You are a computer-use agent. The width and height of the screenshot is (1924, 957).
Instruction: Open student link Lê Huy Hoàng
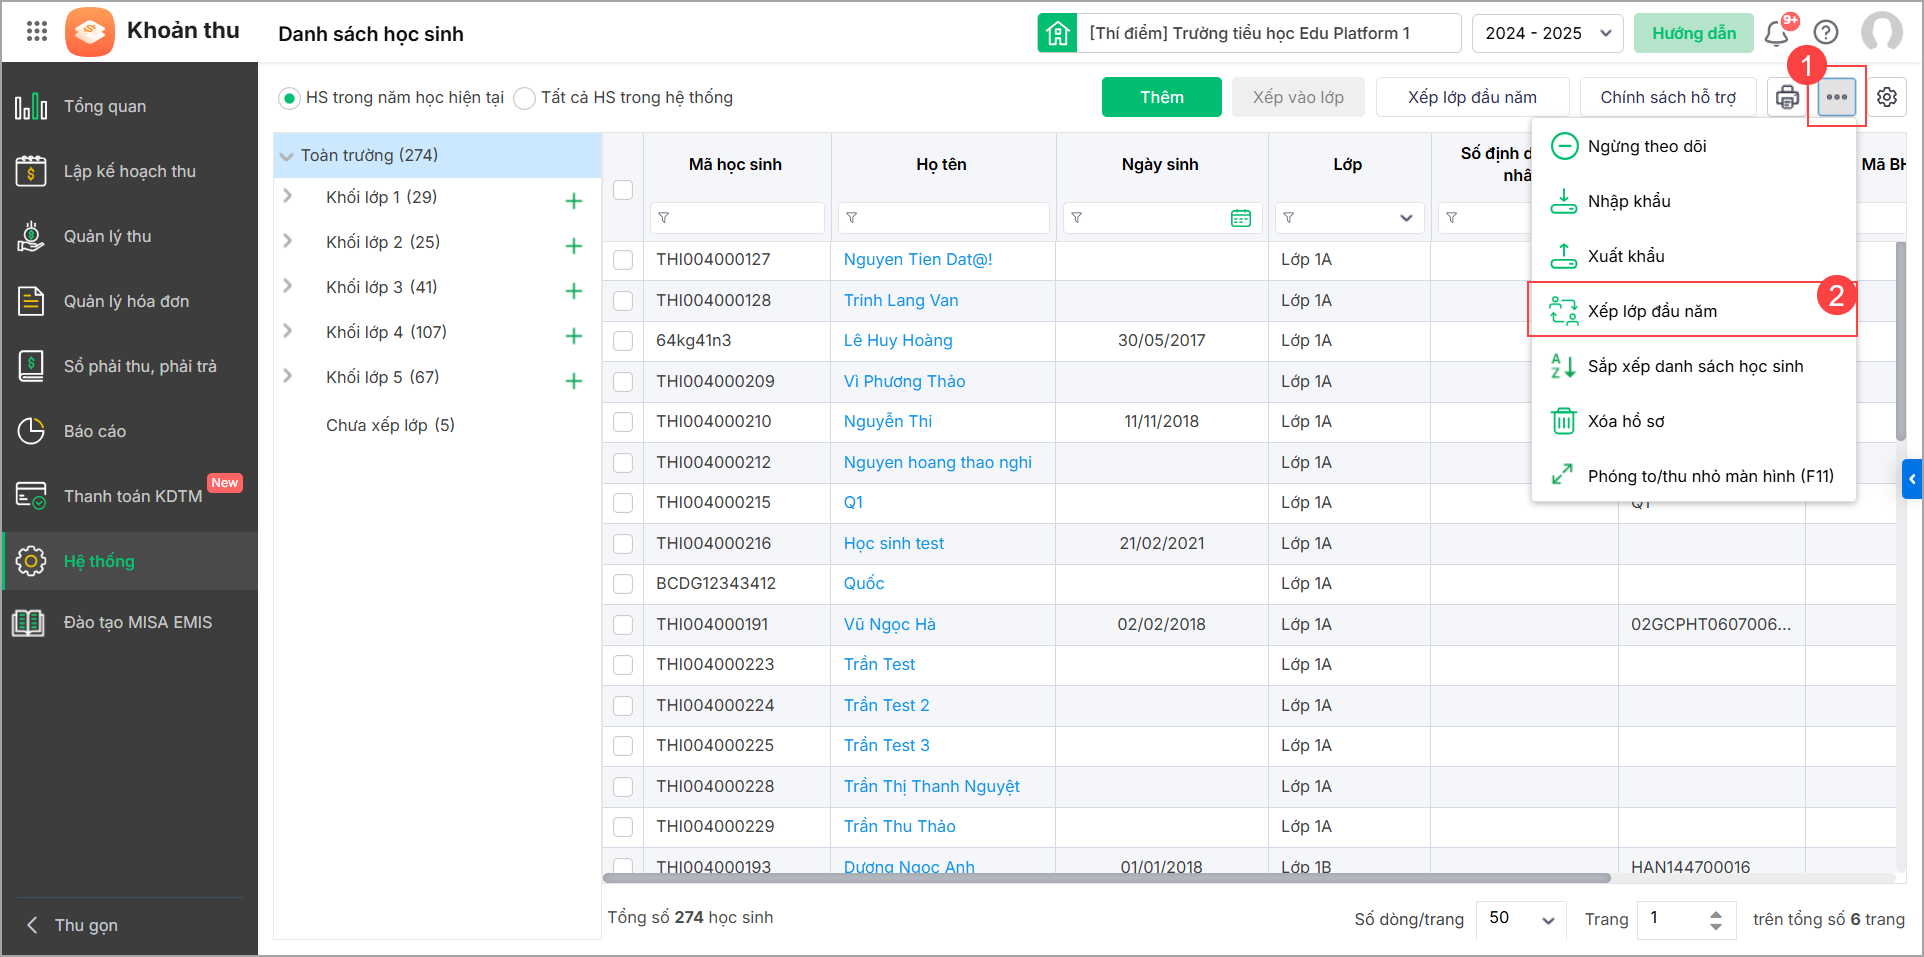pos(898,340)
